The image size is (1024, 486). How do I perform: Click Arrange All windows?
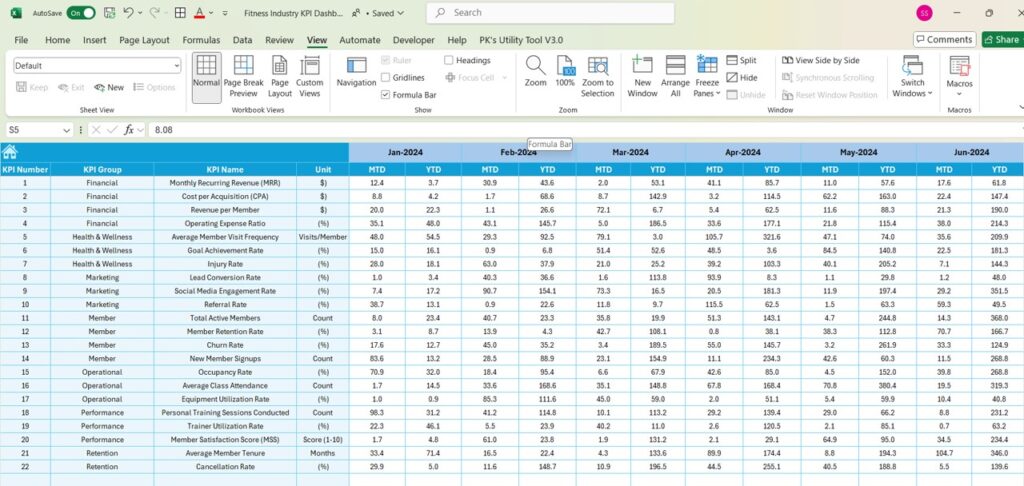tap(675, 77)
